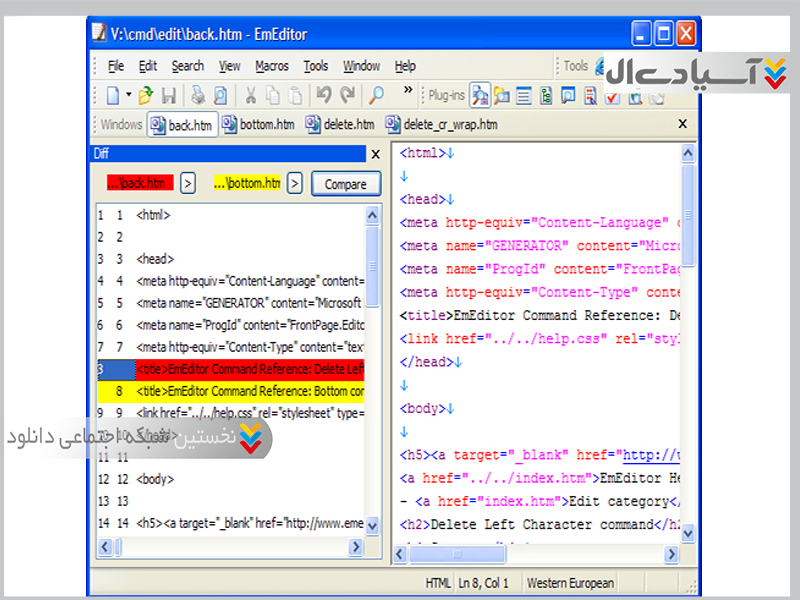Undo the last edit via toolbar arrow

click(323, 96)
